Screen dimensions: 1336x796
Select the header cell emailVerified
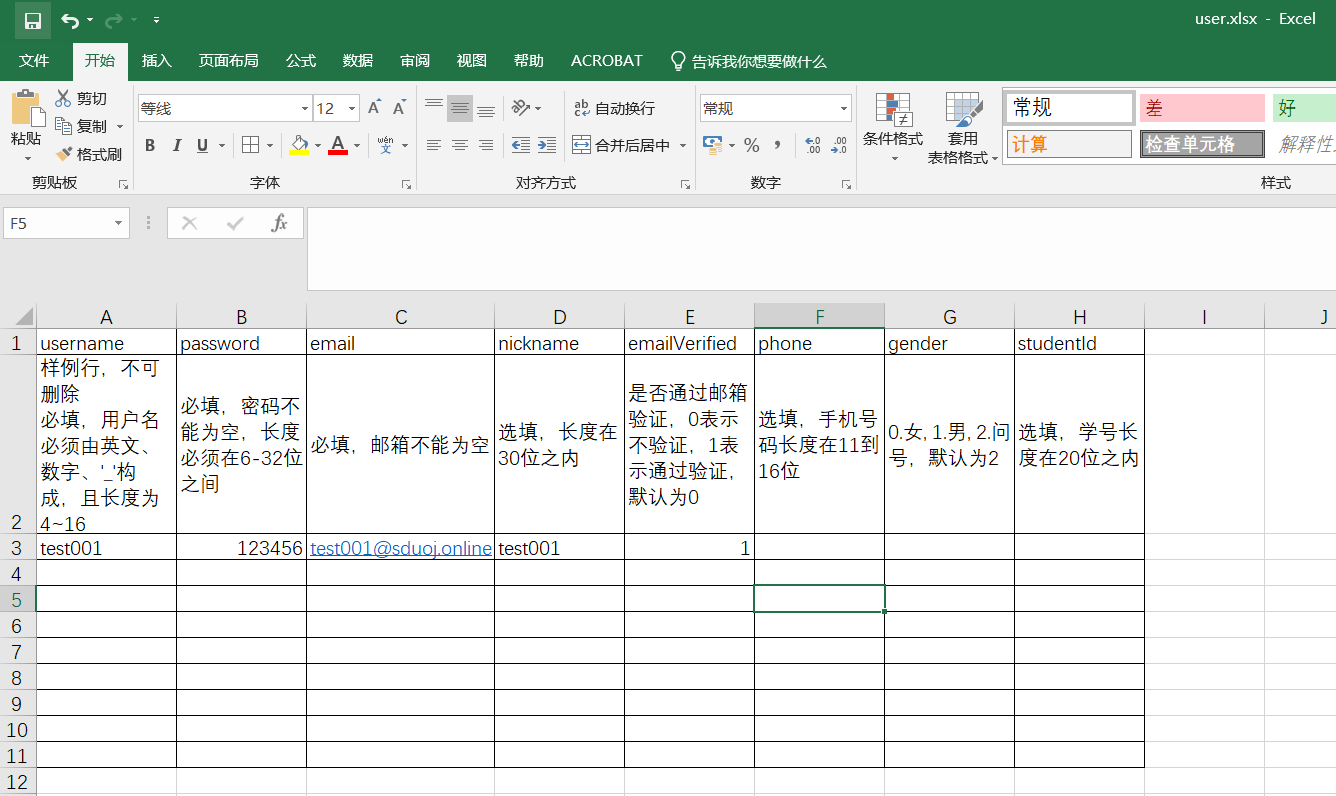[690, 343]
